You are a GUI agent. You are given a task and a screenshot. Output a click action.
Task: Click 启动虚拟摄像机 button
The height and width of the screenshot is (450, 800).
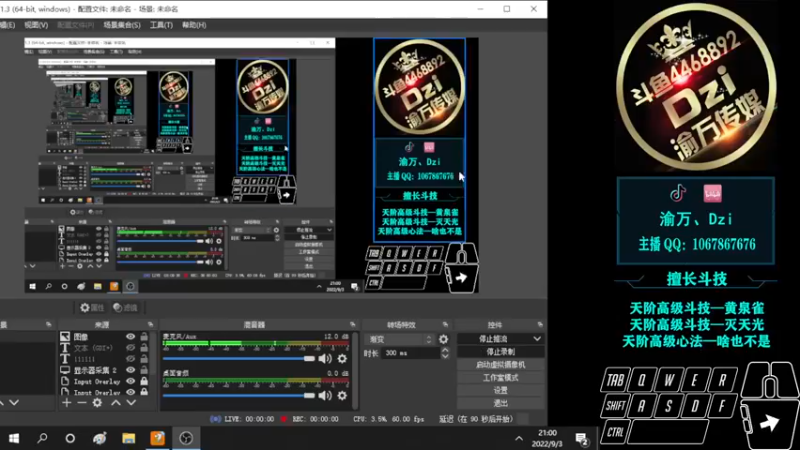click(501, 365)
